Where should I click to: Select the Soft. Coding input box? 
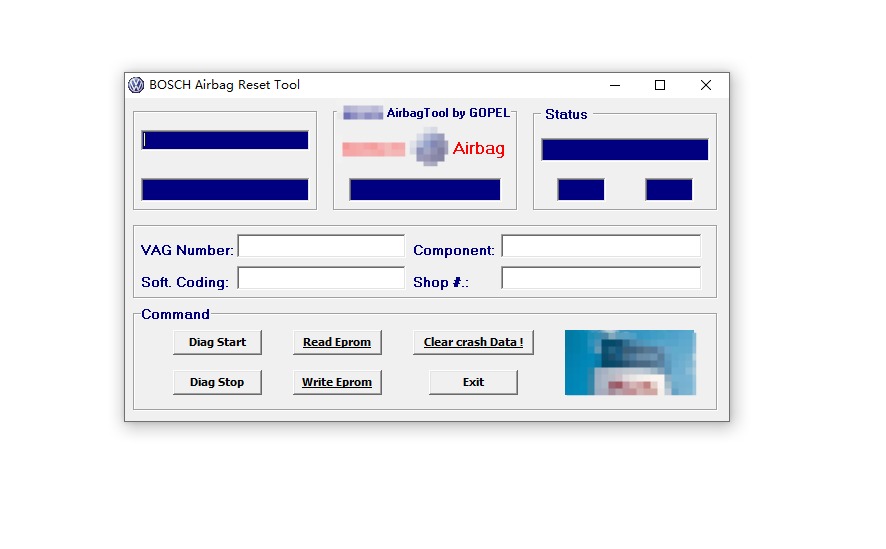321,279
